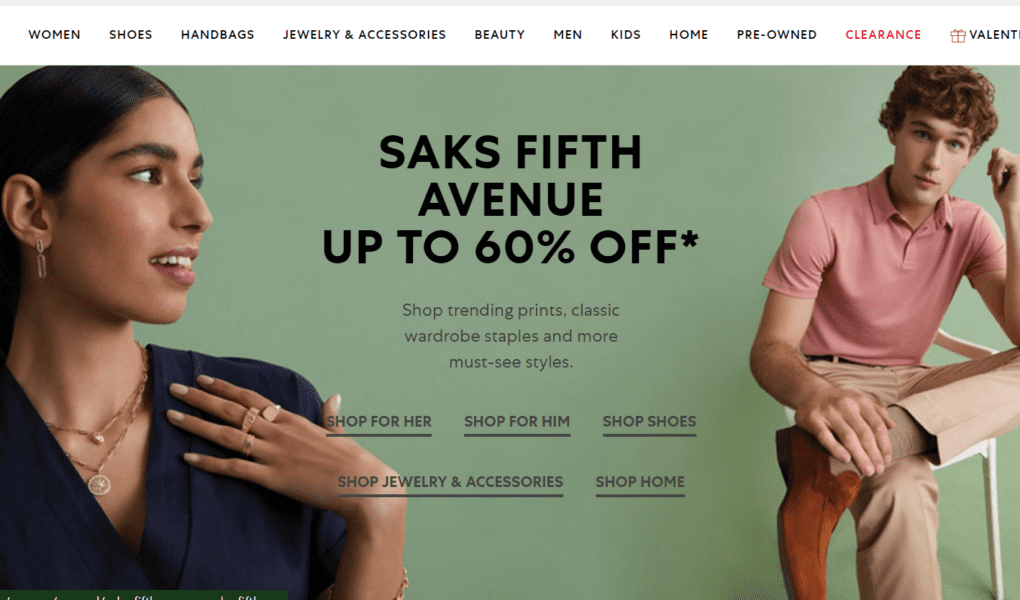Click Shop Jewelry & Accessories banner link
Screen dimensions: 1020x600
click(x=450, y=483)
